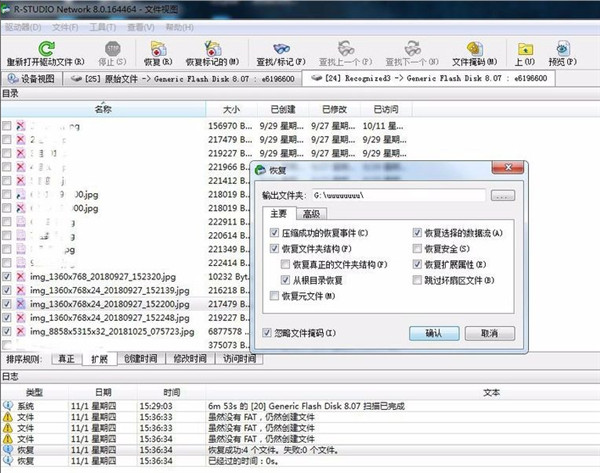
Task: Click the 恢复(R) recover toolbar icon
Action: click(x=158, y=49)
